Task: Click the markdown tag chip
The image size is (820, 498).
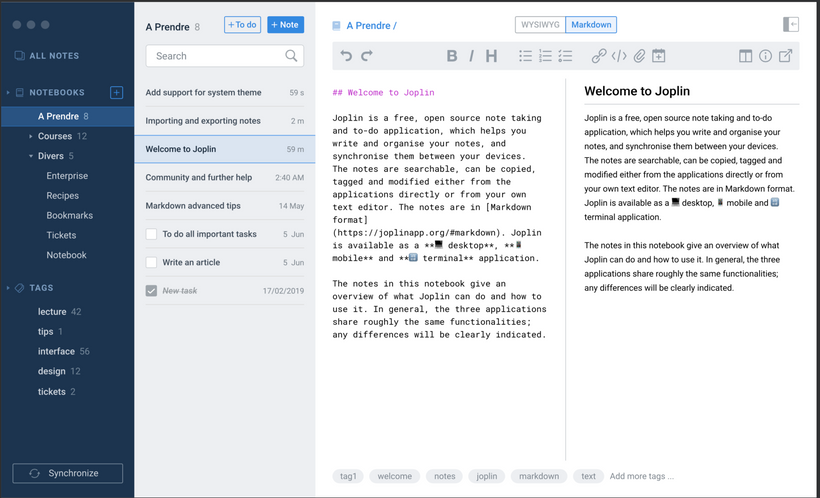Action: [539, 476]
